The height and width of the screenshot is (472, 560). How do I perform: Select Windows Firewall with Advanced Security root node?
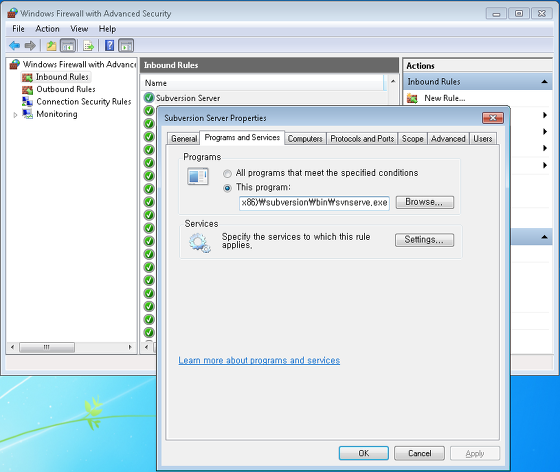79,64
